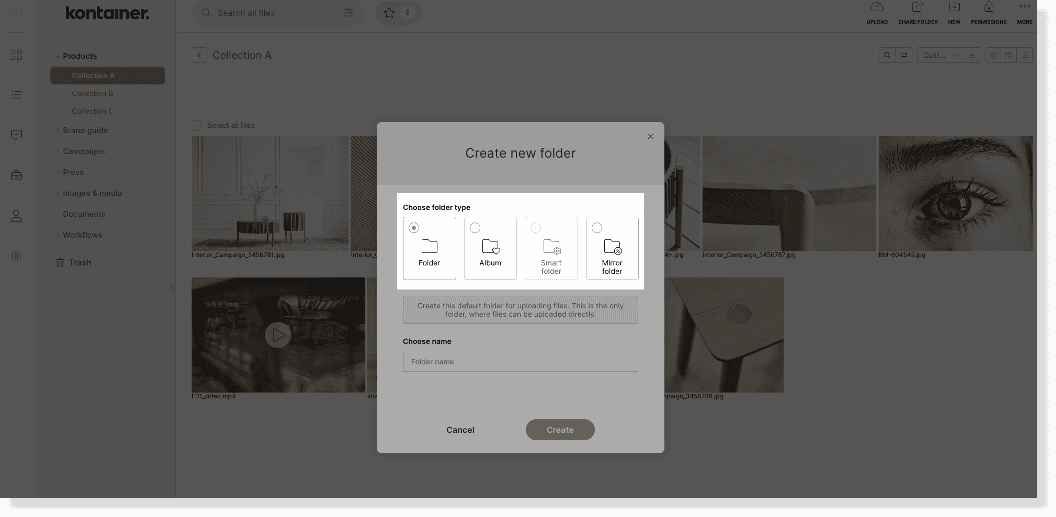Screen dimensions: 1056x517
Task: Select Collection C in the tree
Action: [x=92, y=111]
